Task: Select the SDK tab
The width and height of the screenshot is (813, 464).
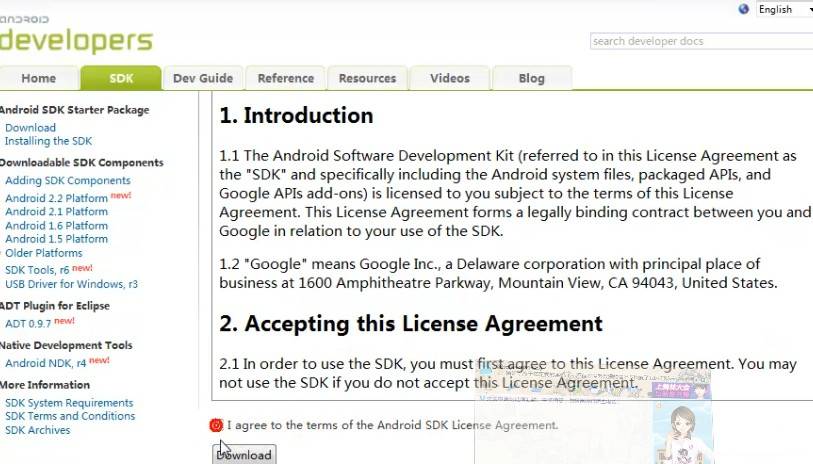Action: click(x=121, y=78)
